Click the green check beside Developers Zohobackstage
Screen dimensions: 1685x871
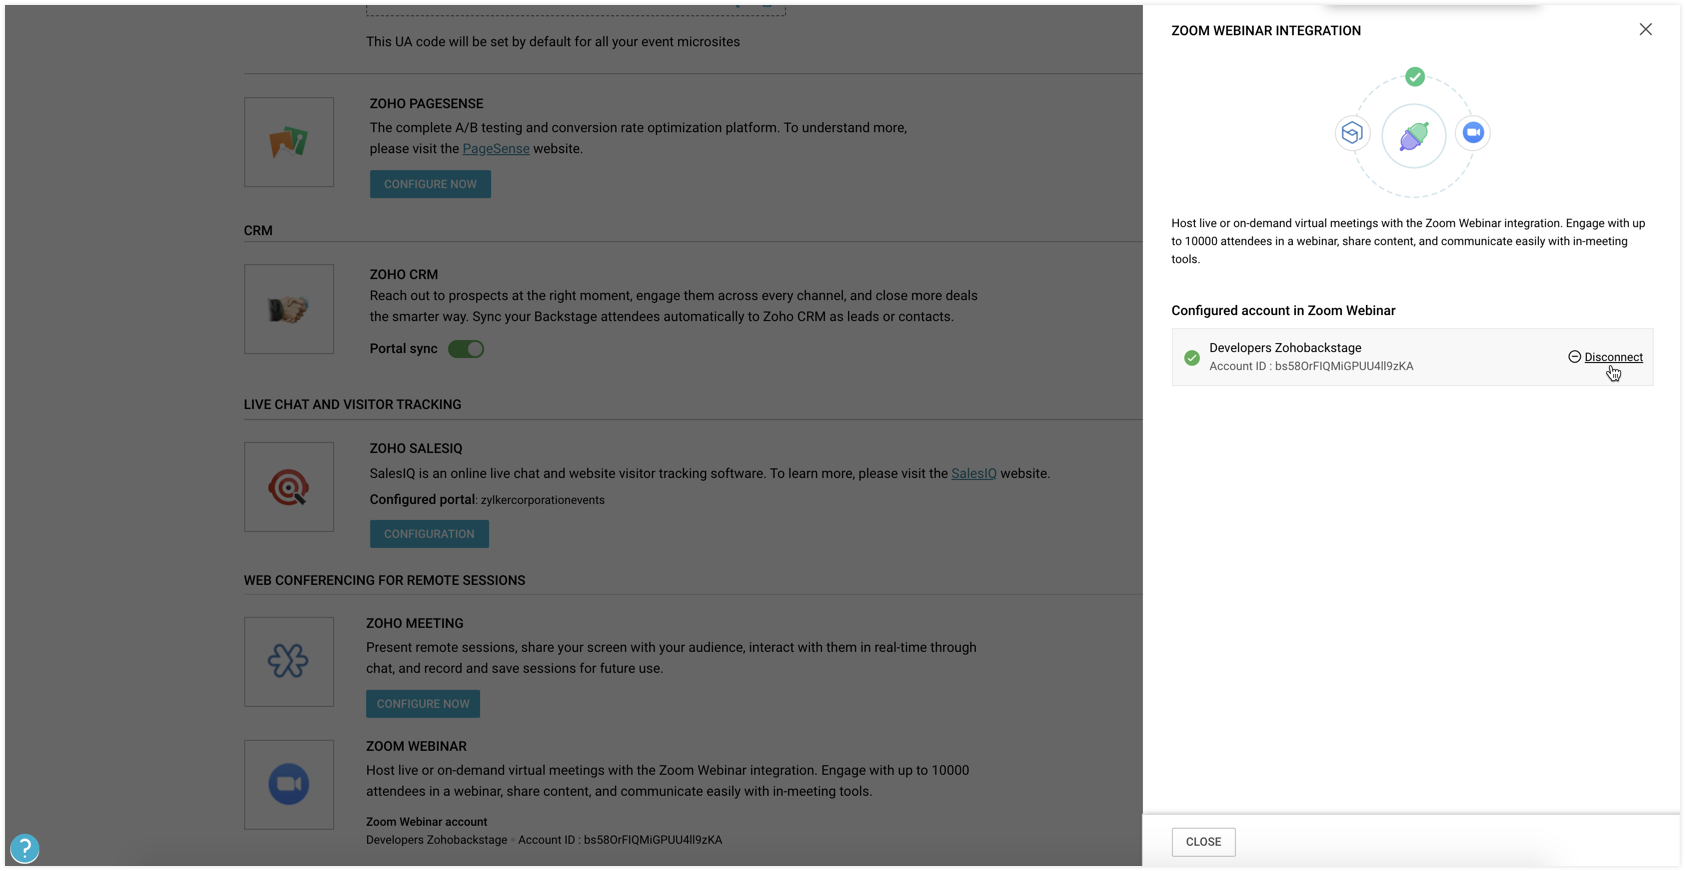tap(1192, 357)
